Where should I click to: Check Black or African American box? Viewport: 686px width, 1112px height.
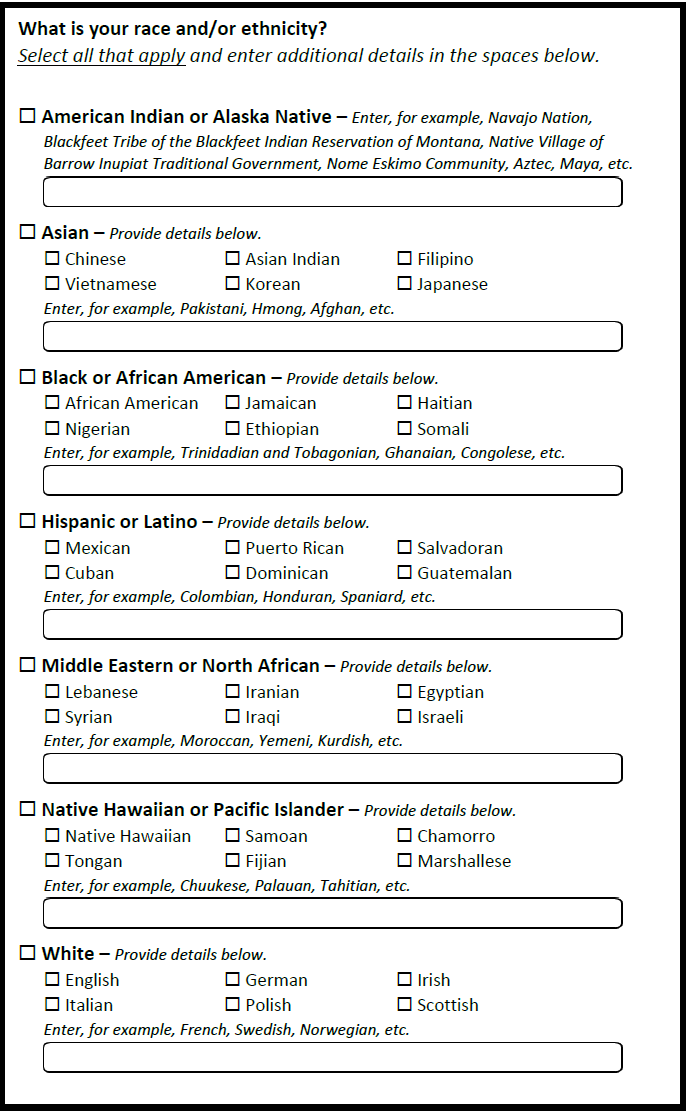tap(28, 377)
